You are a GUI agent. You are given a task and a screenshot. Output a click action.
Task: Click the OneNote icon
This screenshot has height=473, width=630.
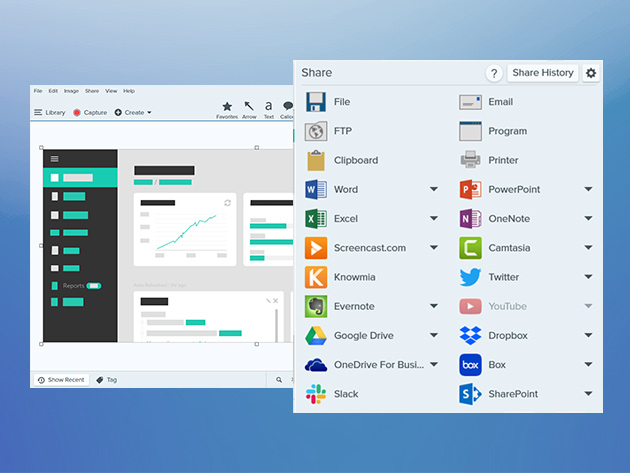470,219
